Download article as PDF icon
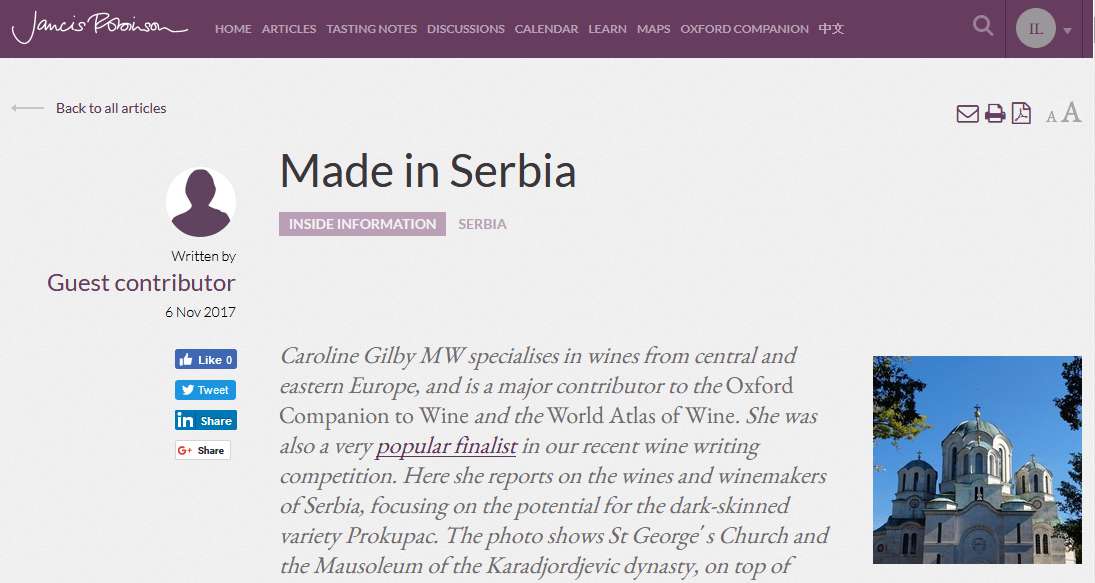This screenshot has width=1095, height=583. click(x=1021, y=114)
